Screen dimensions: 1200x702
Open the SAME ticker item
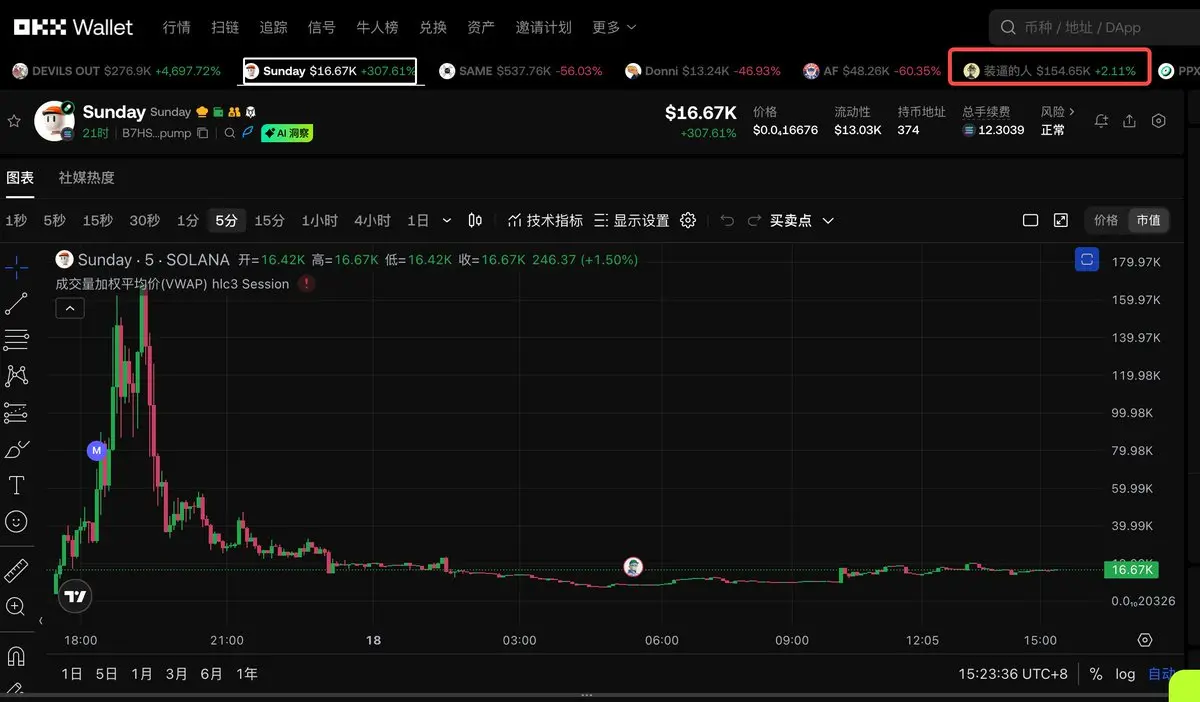click(x=521, y=71)
